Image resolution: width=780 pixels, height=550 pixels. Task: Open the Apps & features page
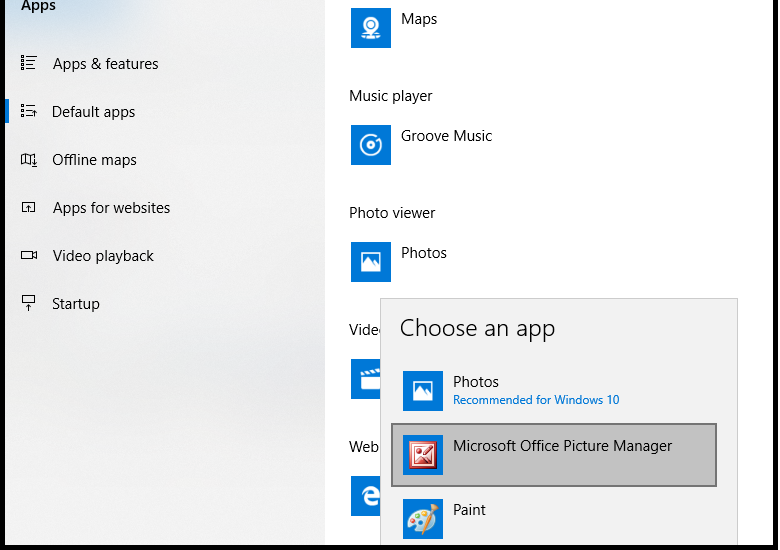coord(105,64)
